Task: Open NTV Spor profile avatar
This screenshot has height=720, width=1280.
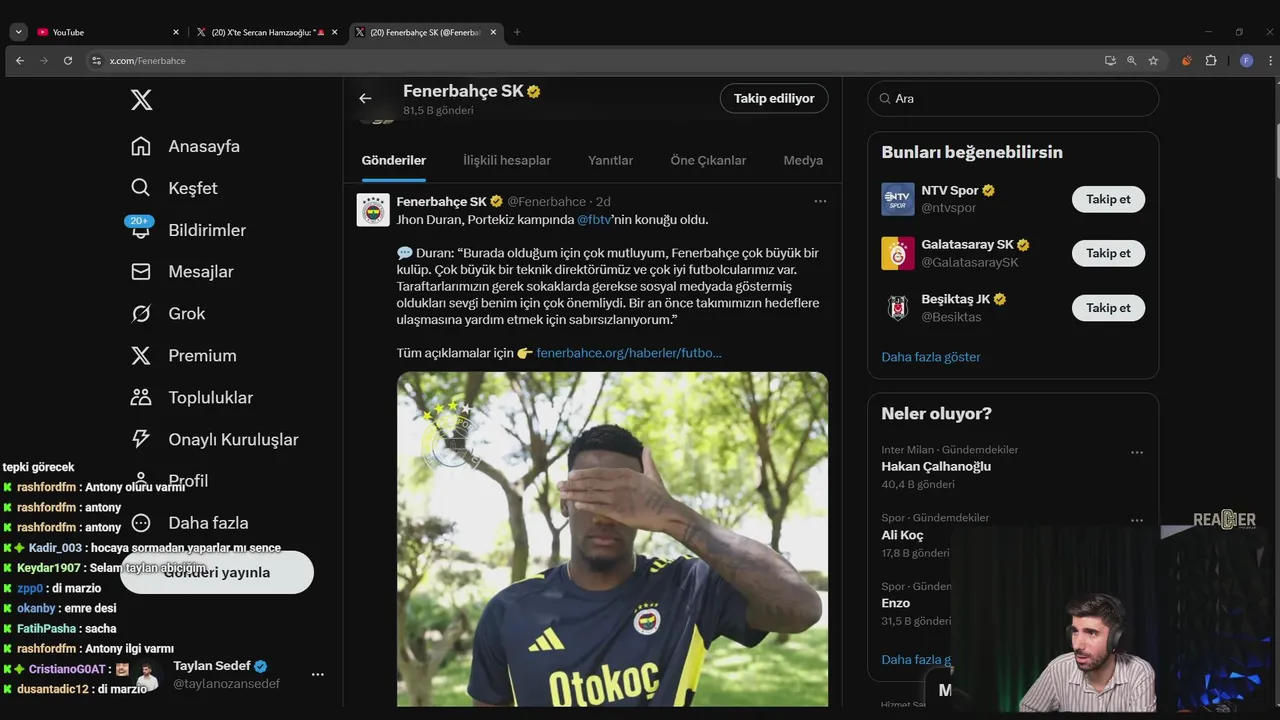Action: [x=898, y=199]
